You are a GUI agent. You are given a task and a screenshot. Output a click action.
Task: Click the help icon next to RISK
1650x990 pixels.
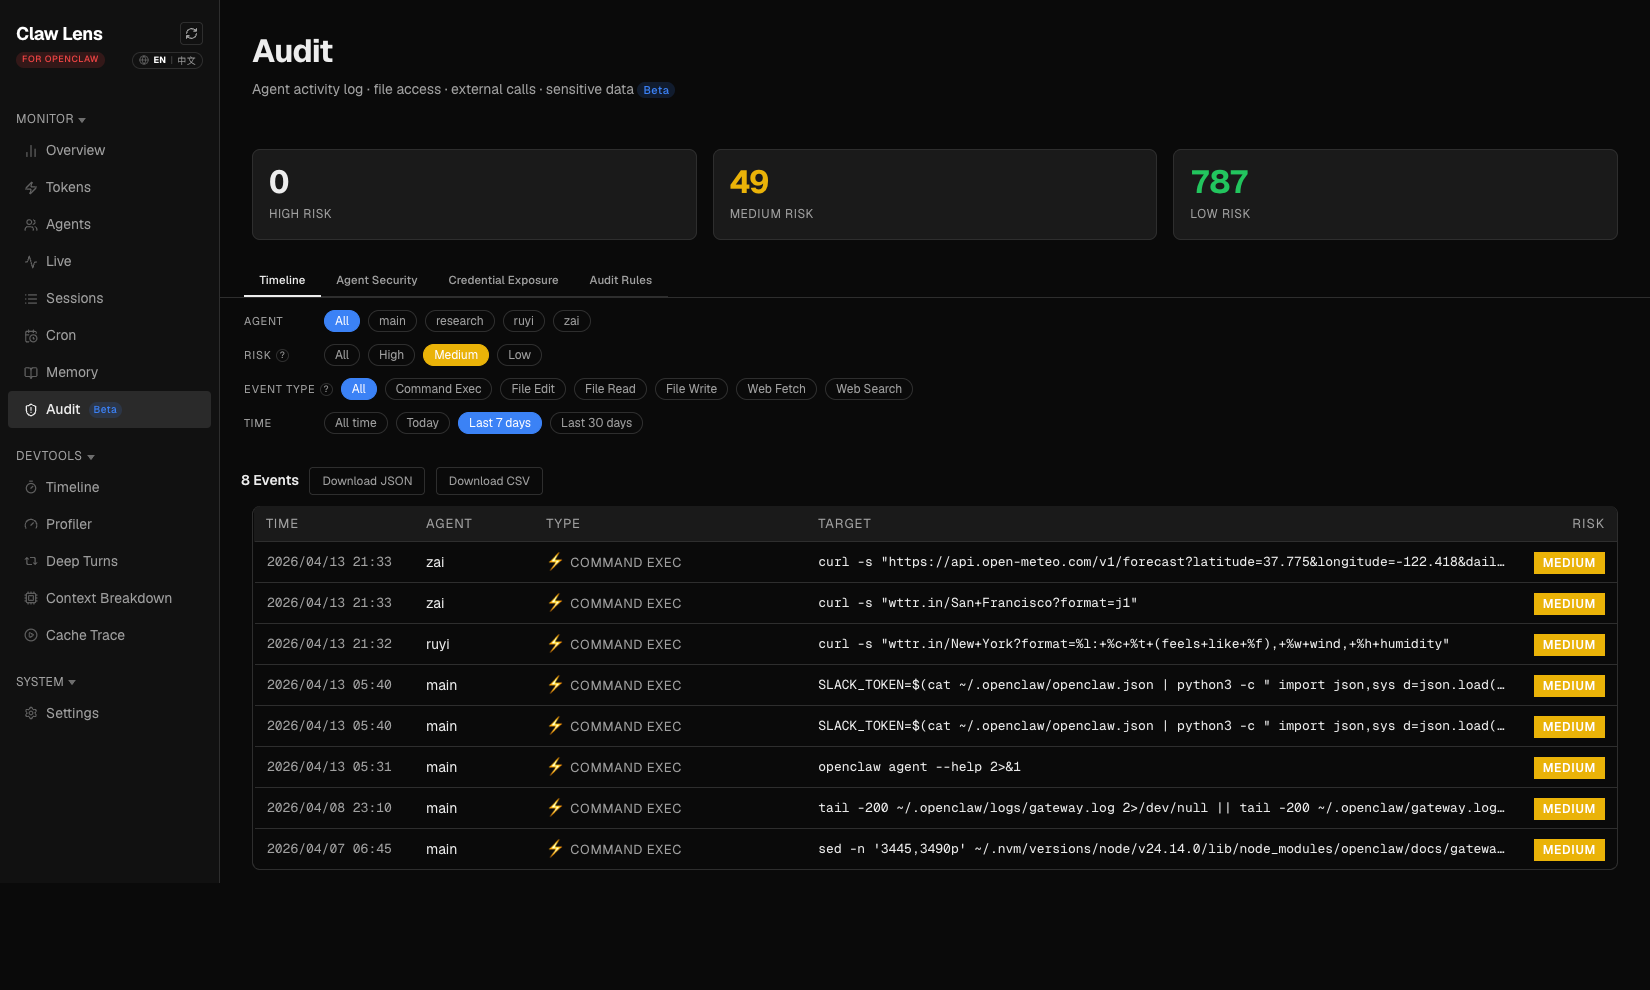pos(282,355)
